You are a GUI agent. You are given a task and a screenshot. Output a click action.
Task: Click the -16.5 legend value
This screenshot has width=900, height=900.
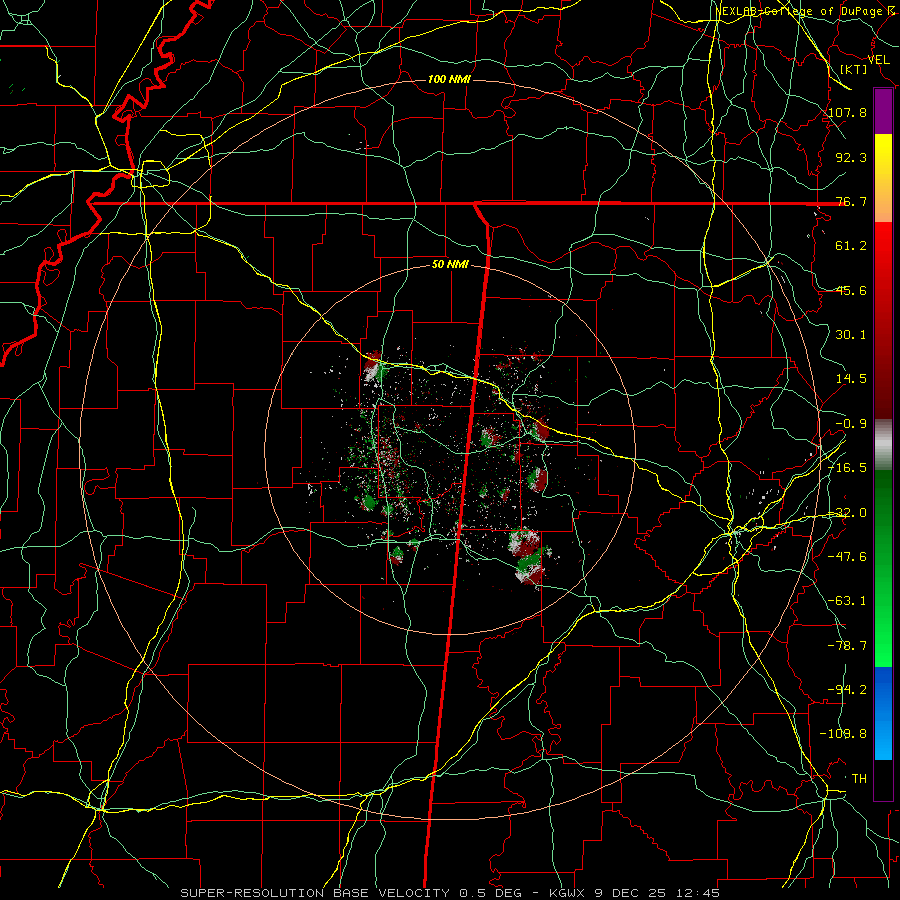pyautogui.click(x=848, y=468)
